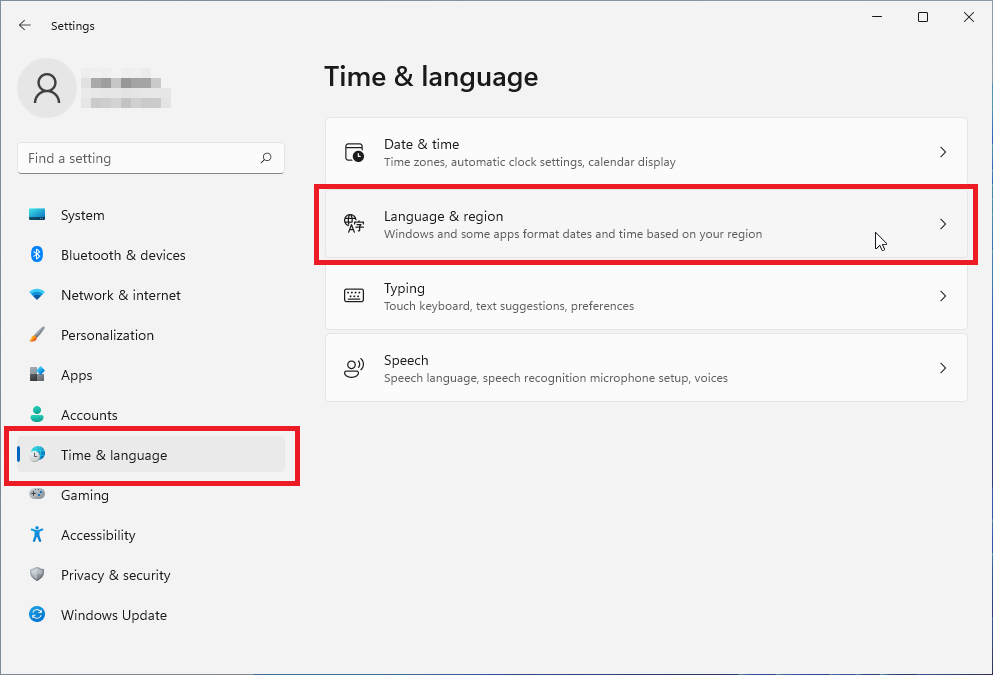Select Time & language in sidebar
Screen dimensions: 993x675
[151, 454]
